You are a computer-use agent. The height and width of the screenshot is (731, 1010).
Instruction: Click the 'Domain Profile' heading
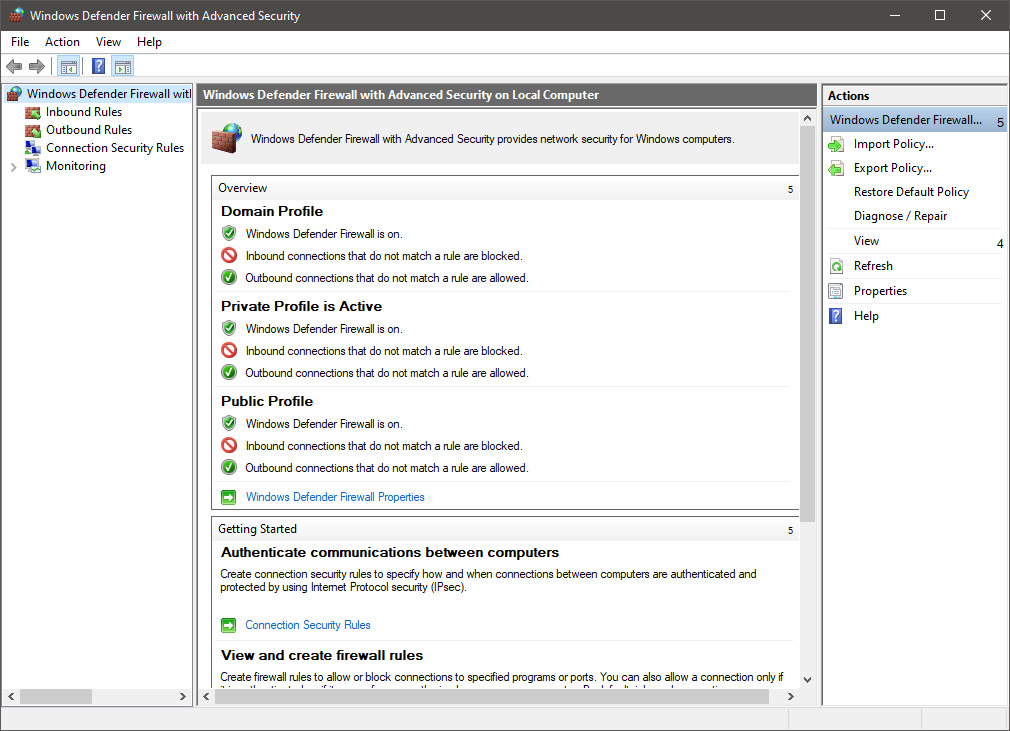pyautogui.click(x=272, y=211)
